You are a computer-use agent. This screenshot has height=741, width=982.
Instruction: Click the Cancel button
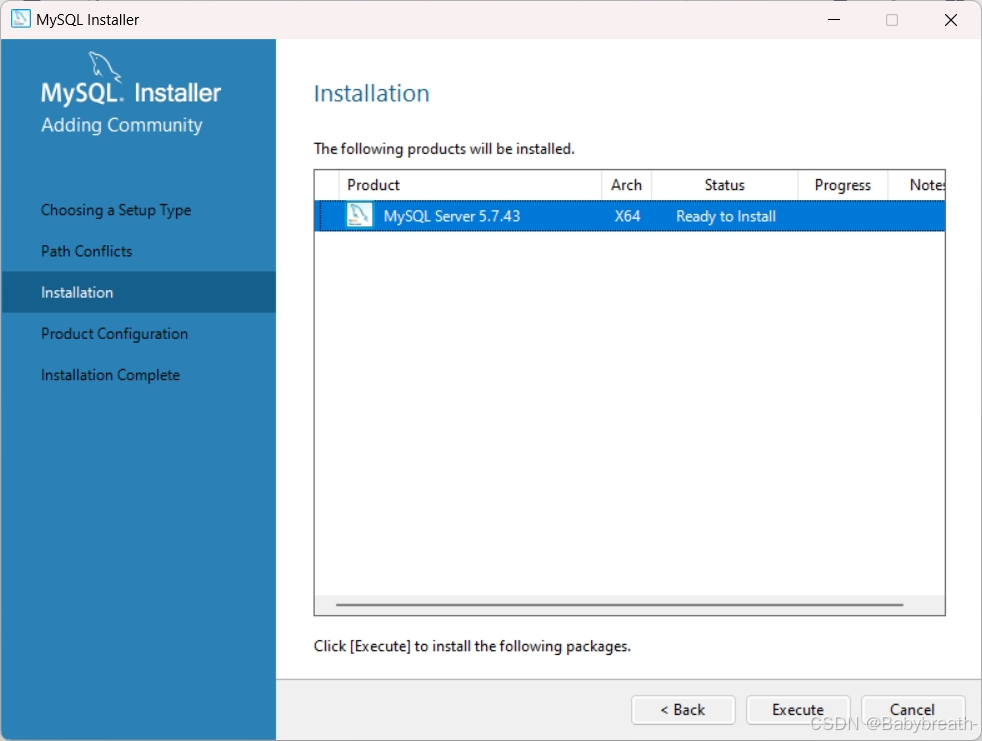pos(912,710)
